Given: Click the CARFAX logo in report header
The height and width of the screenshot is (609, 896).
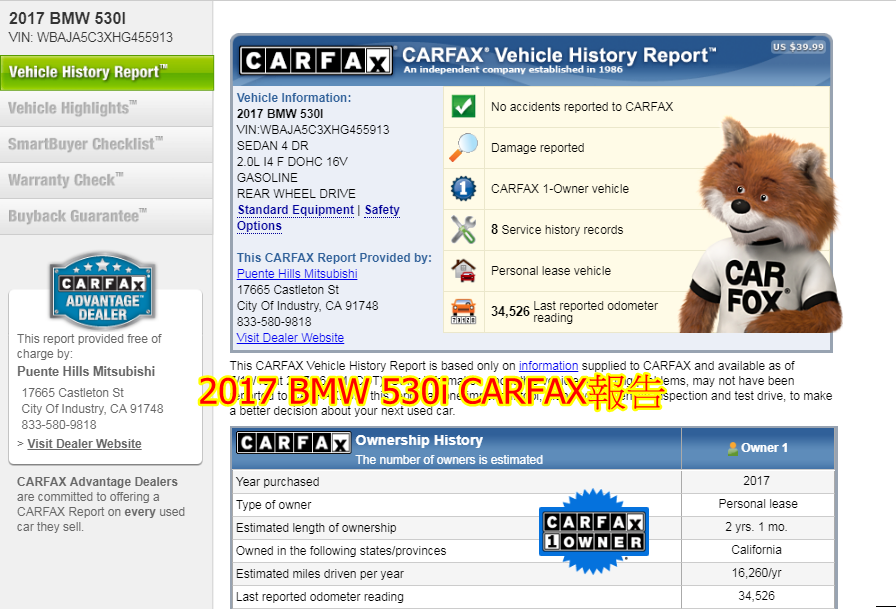Looking at the screenshot, I should [316, 61].
